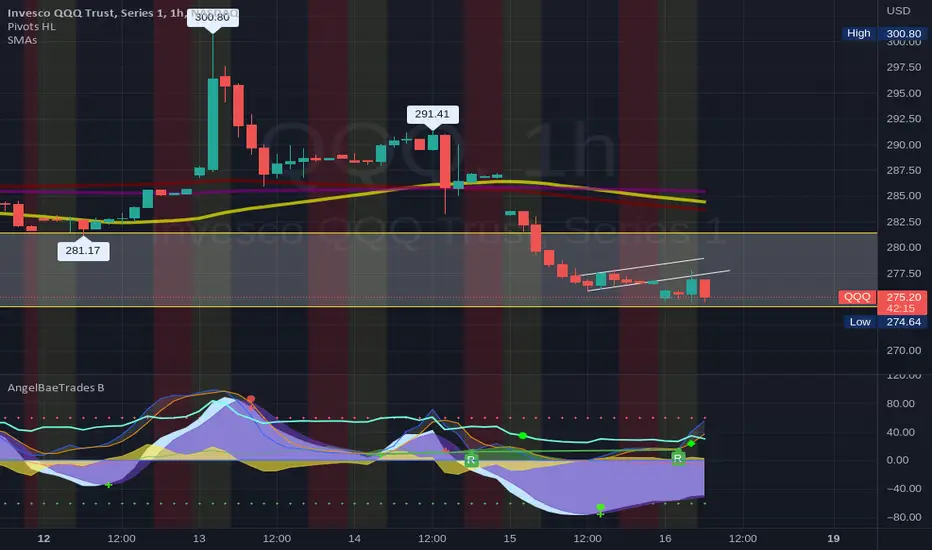Click the right green R marker in oscillator
Image resolution: width=932 pixels, height=550 pixels.
[x=678, y=458]
